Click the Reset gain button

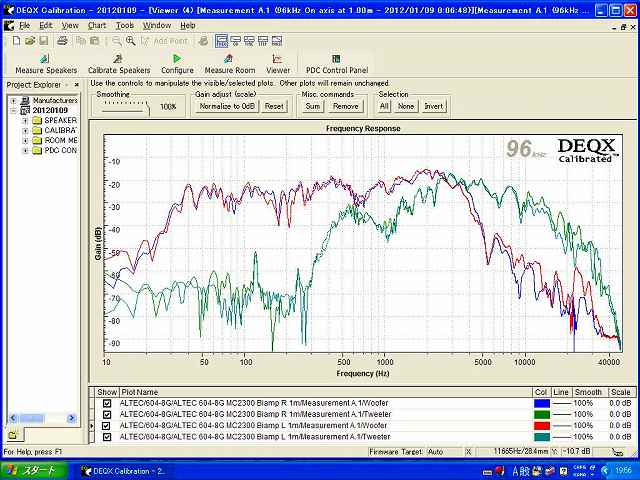[274, 107]
